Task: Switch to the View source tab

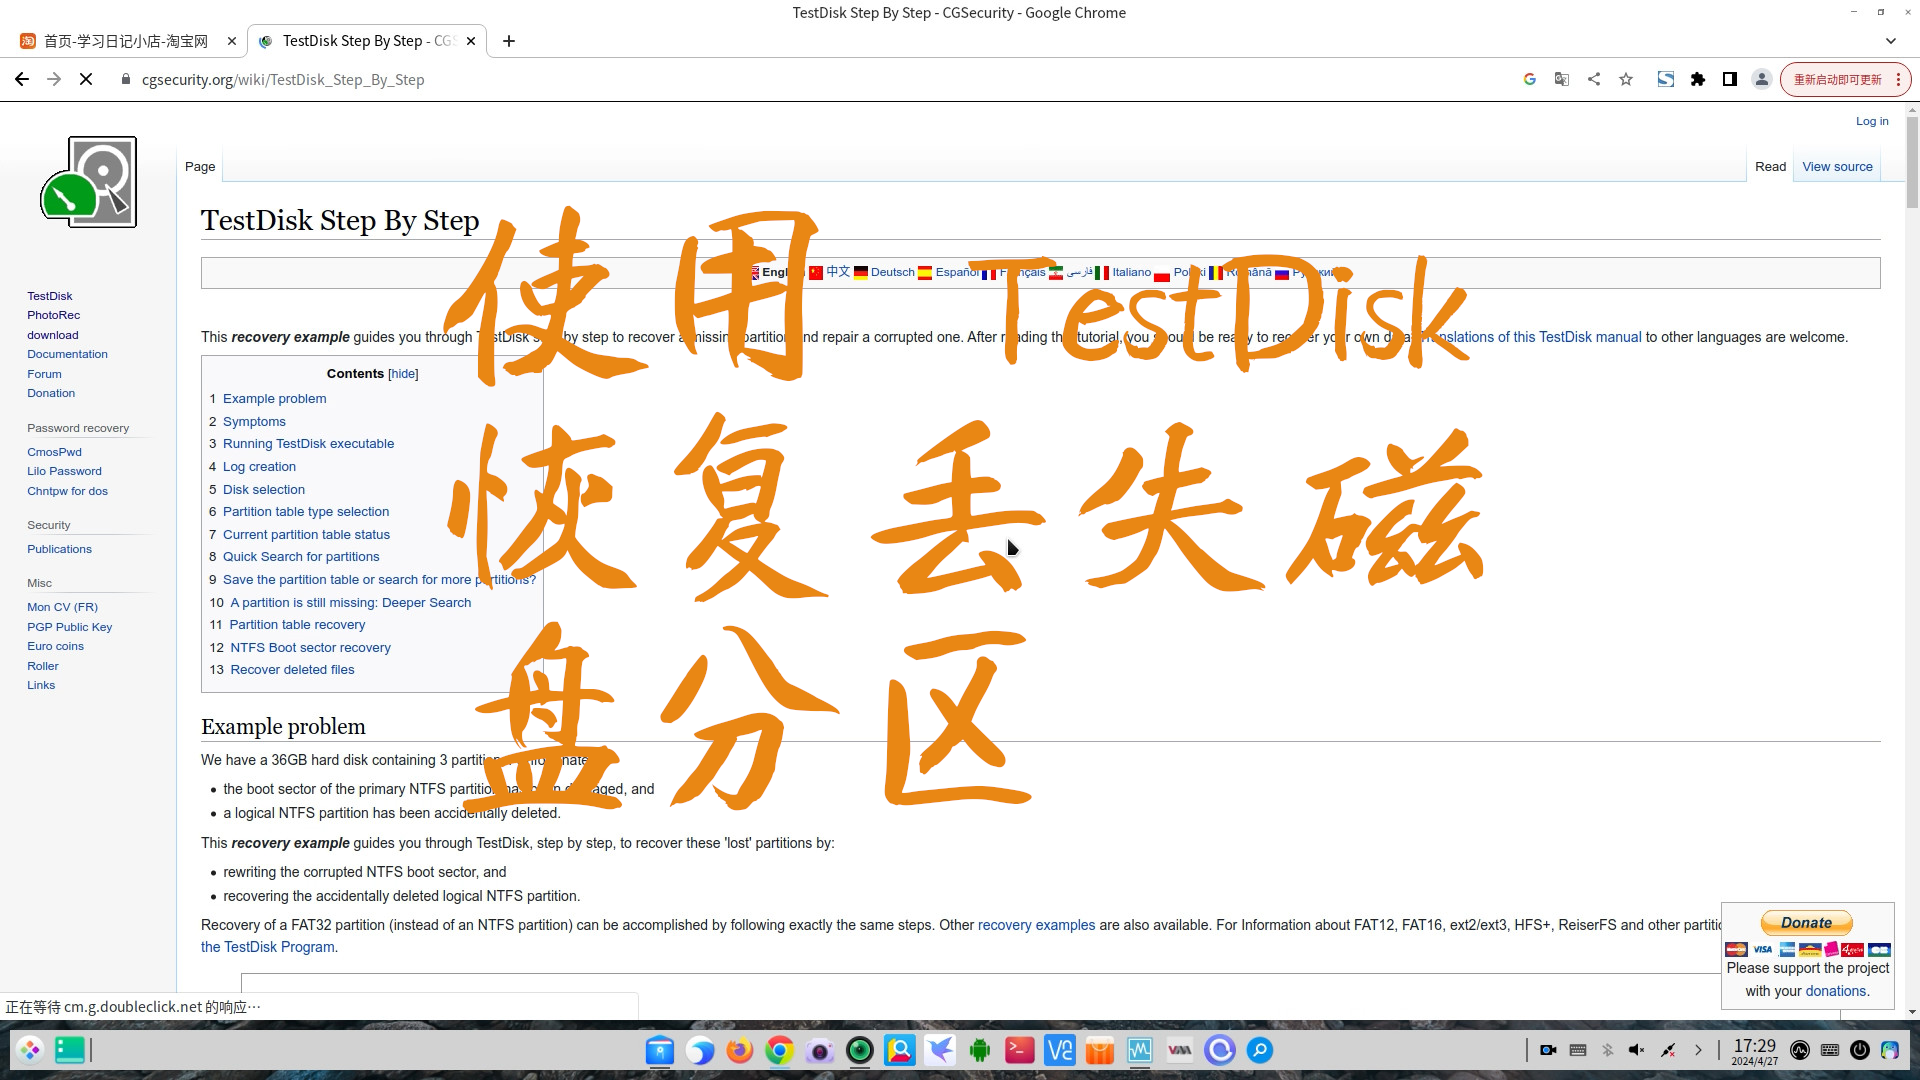Action: tap(1837, 167)
